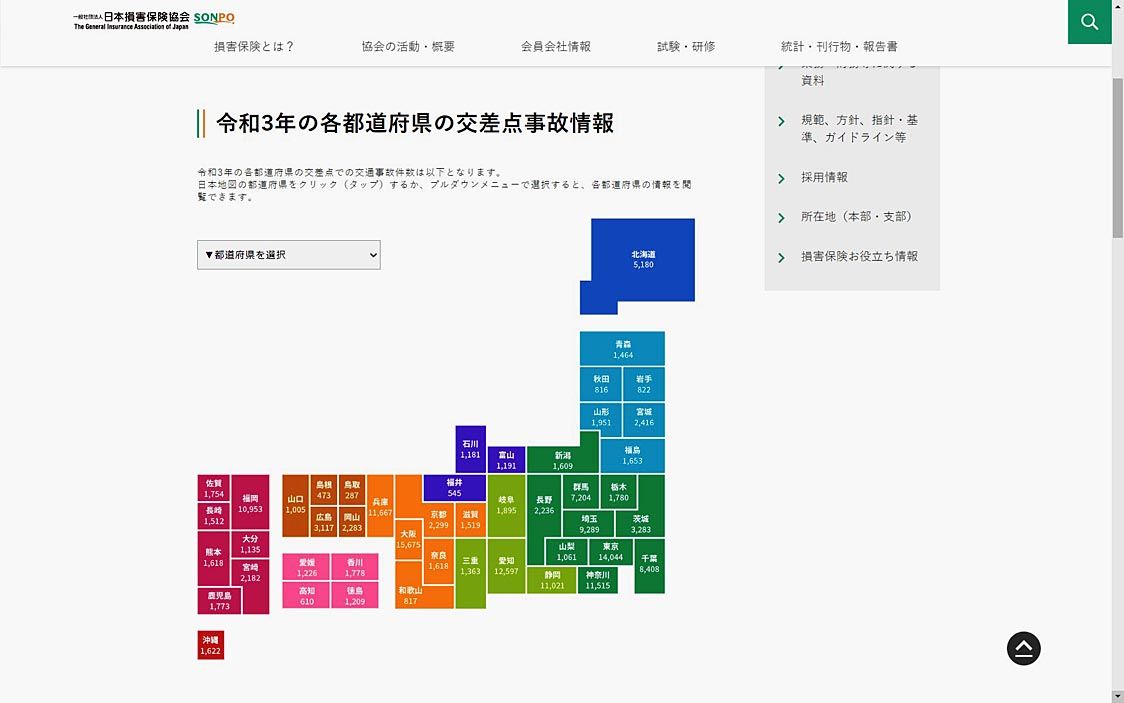Open 会員会社情報 menu

coord(555,47)
